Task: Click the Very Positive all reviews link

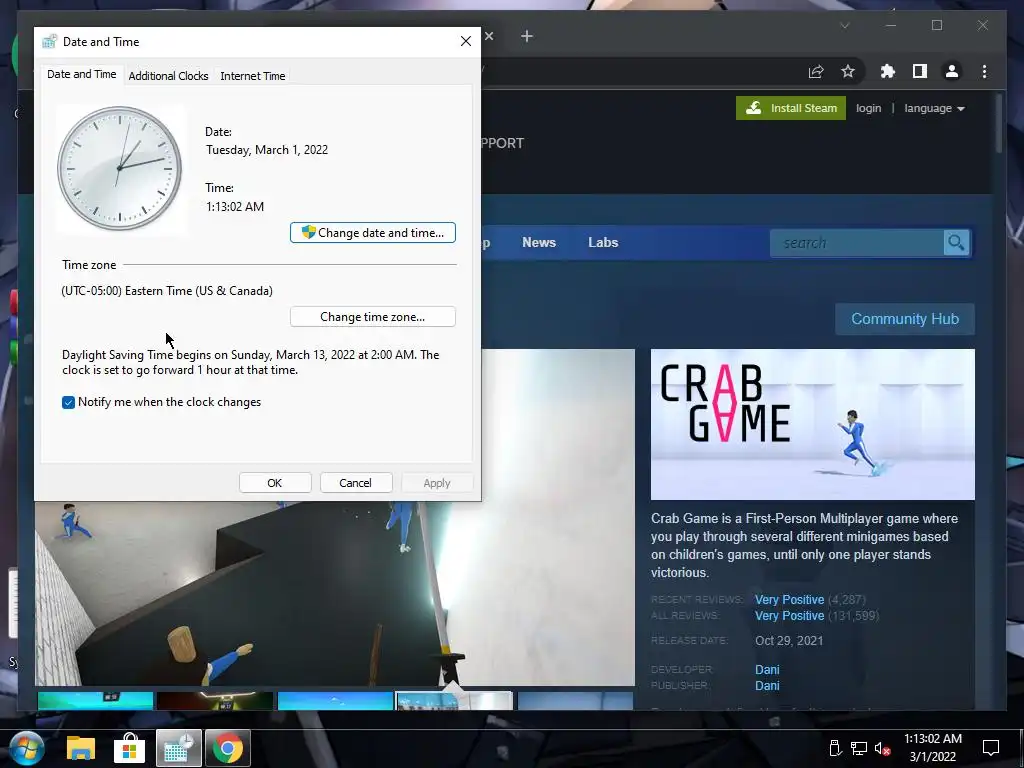Action: click(x=790, y=616)
